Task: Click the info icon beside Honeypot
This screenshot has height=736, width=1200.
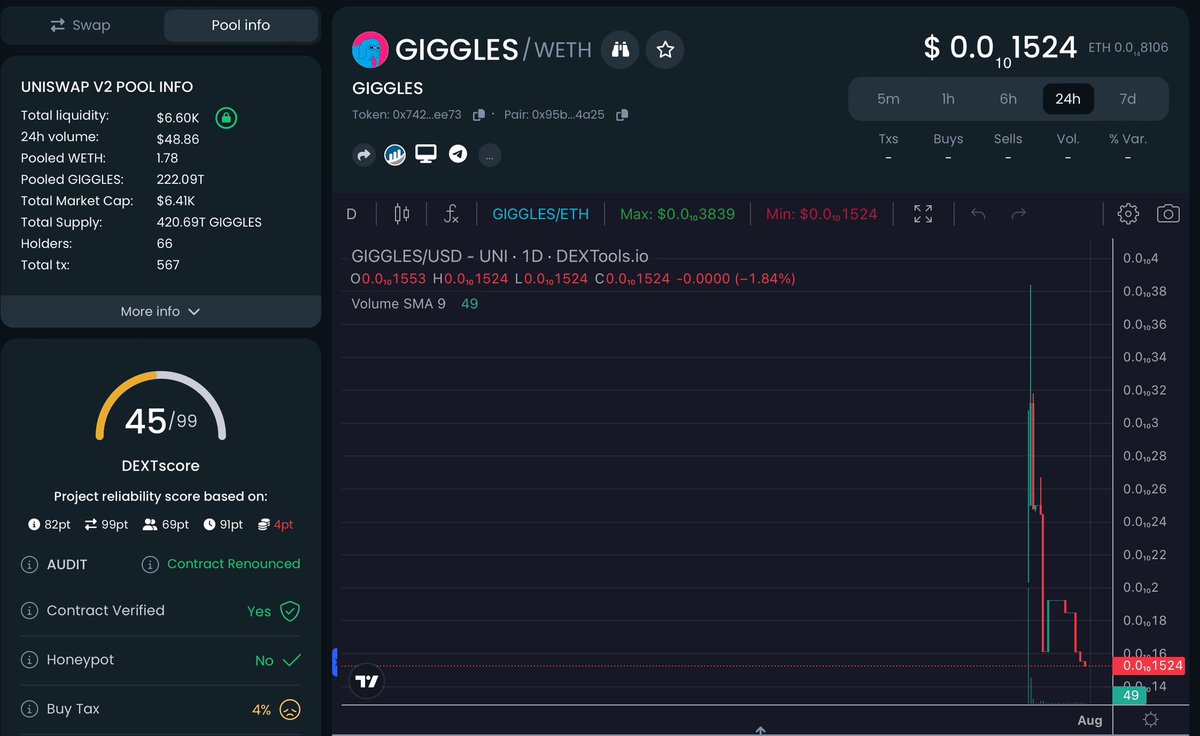Action: tap(30, 661)
